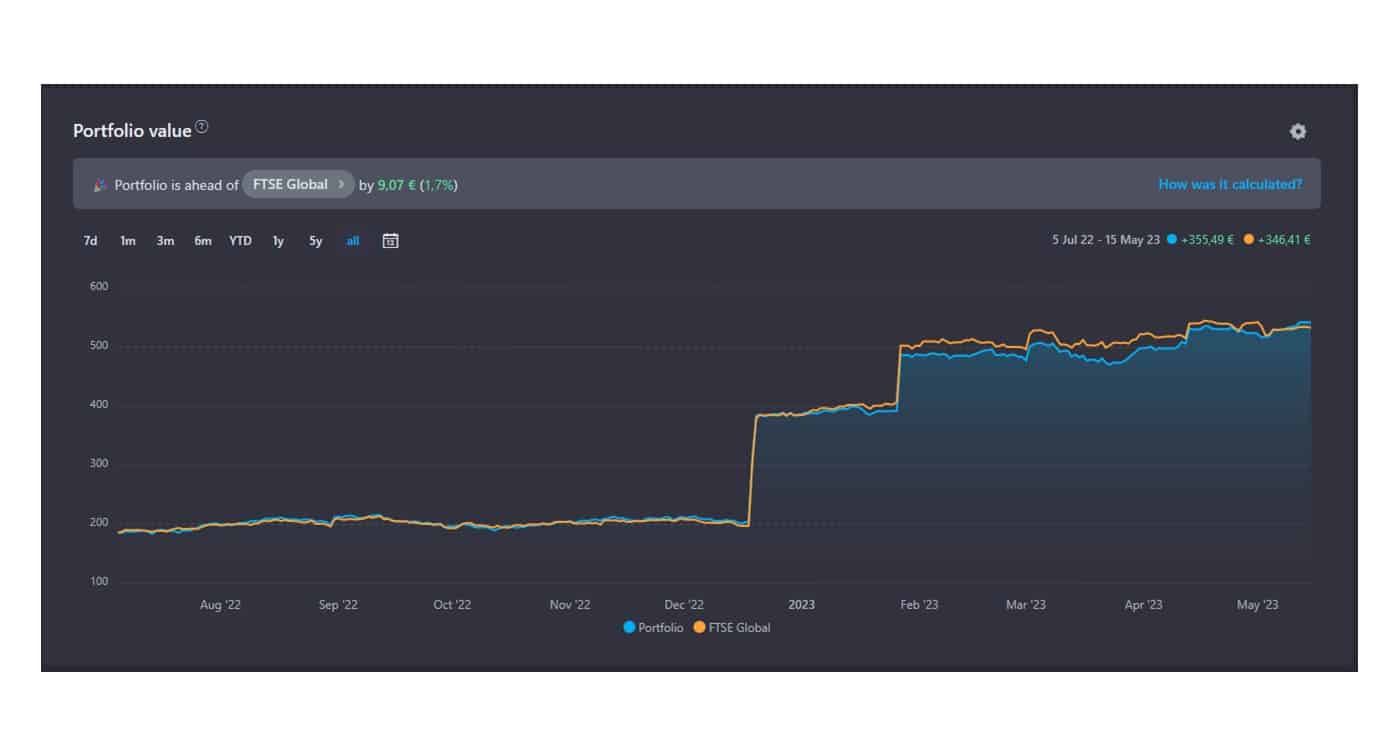Switch chart to 1y range

click(278, 241)
